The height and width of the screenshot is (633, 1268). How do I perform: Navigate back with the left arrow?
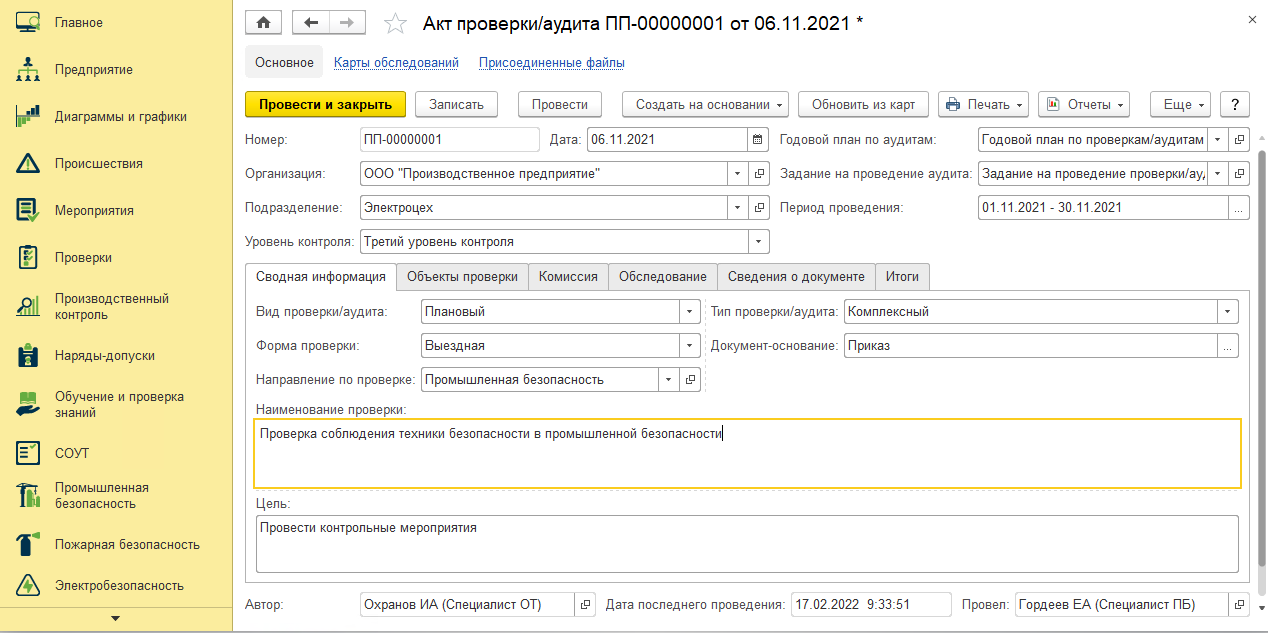[310, 22]
